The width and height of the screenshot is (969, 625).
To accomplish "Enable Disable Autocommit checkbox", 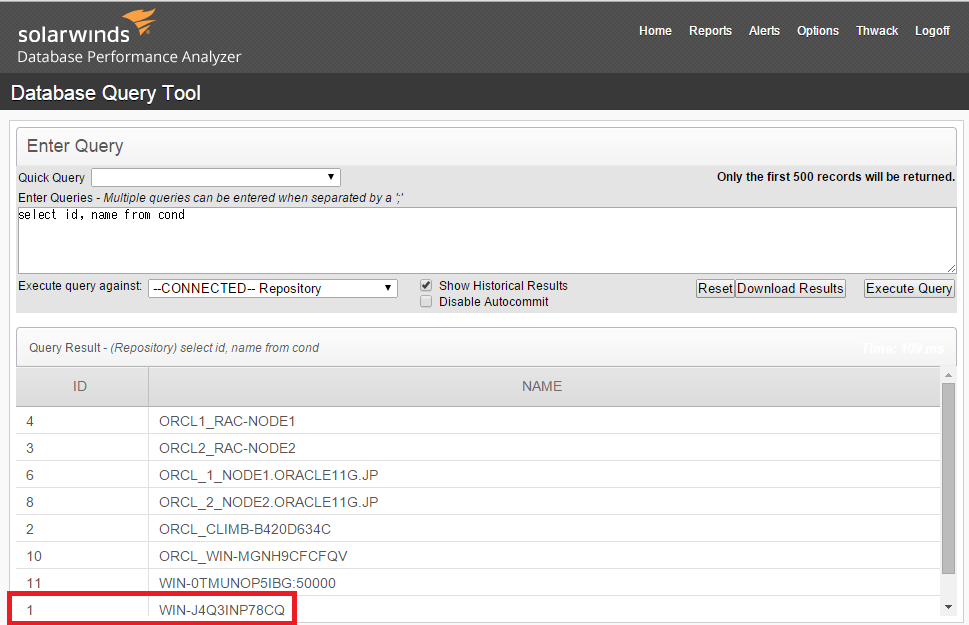I will point(426,302).
